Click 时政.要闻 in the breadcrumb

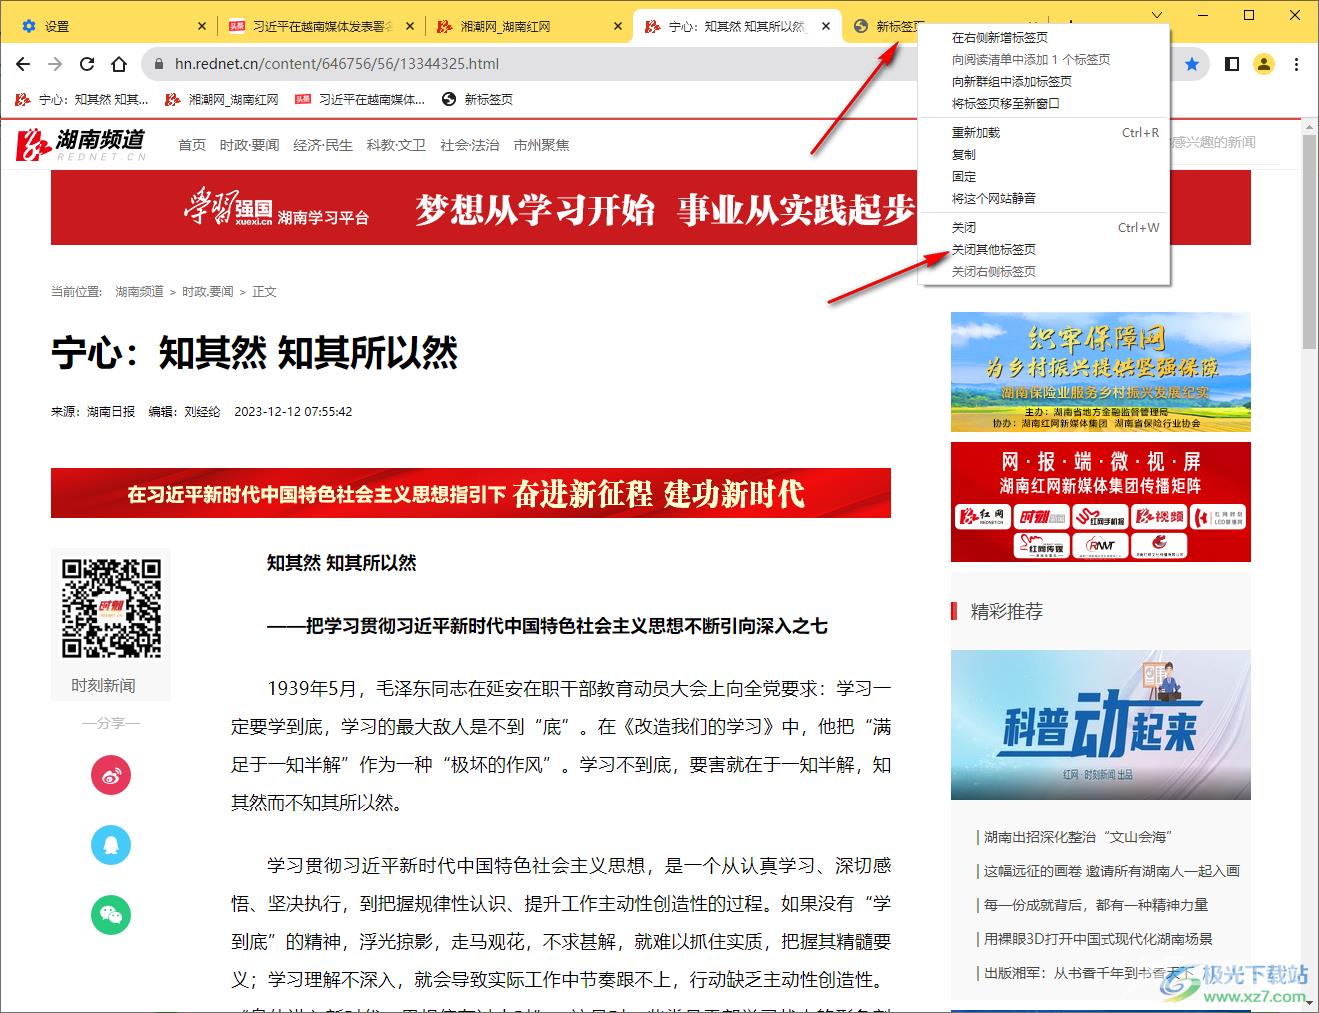(x=207, y=292)
